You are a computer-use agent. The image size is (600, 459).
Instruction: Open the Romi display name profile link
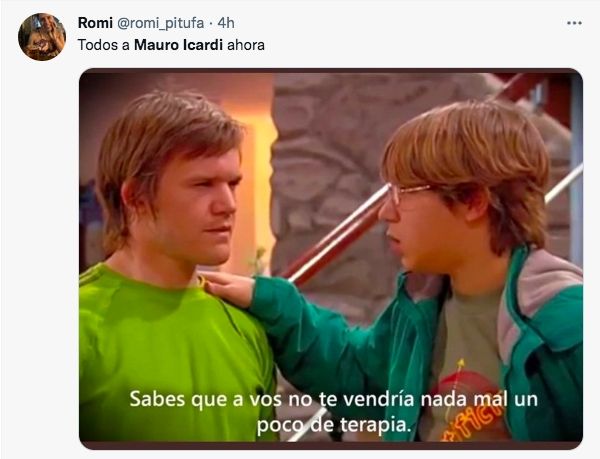pos(95,23)
